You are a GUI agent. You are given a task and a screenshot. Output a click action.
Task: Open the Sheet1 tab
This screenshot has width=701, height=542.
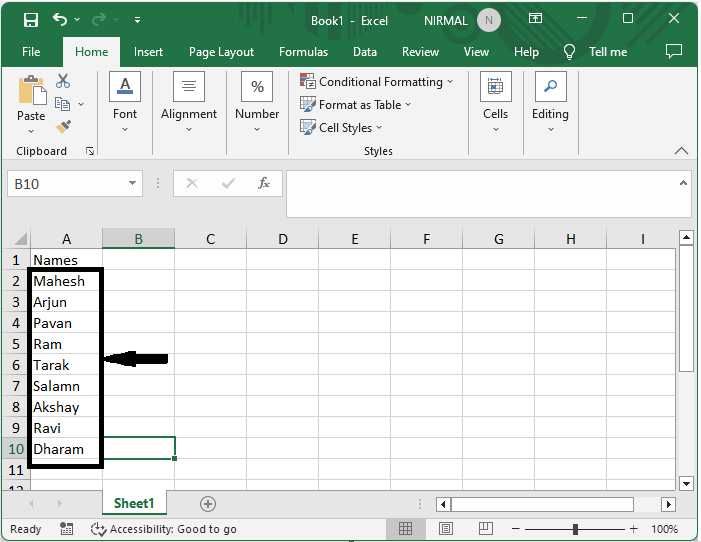pos(134,503)
